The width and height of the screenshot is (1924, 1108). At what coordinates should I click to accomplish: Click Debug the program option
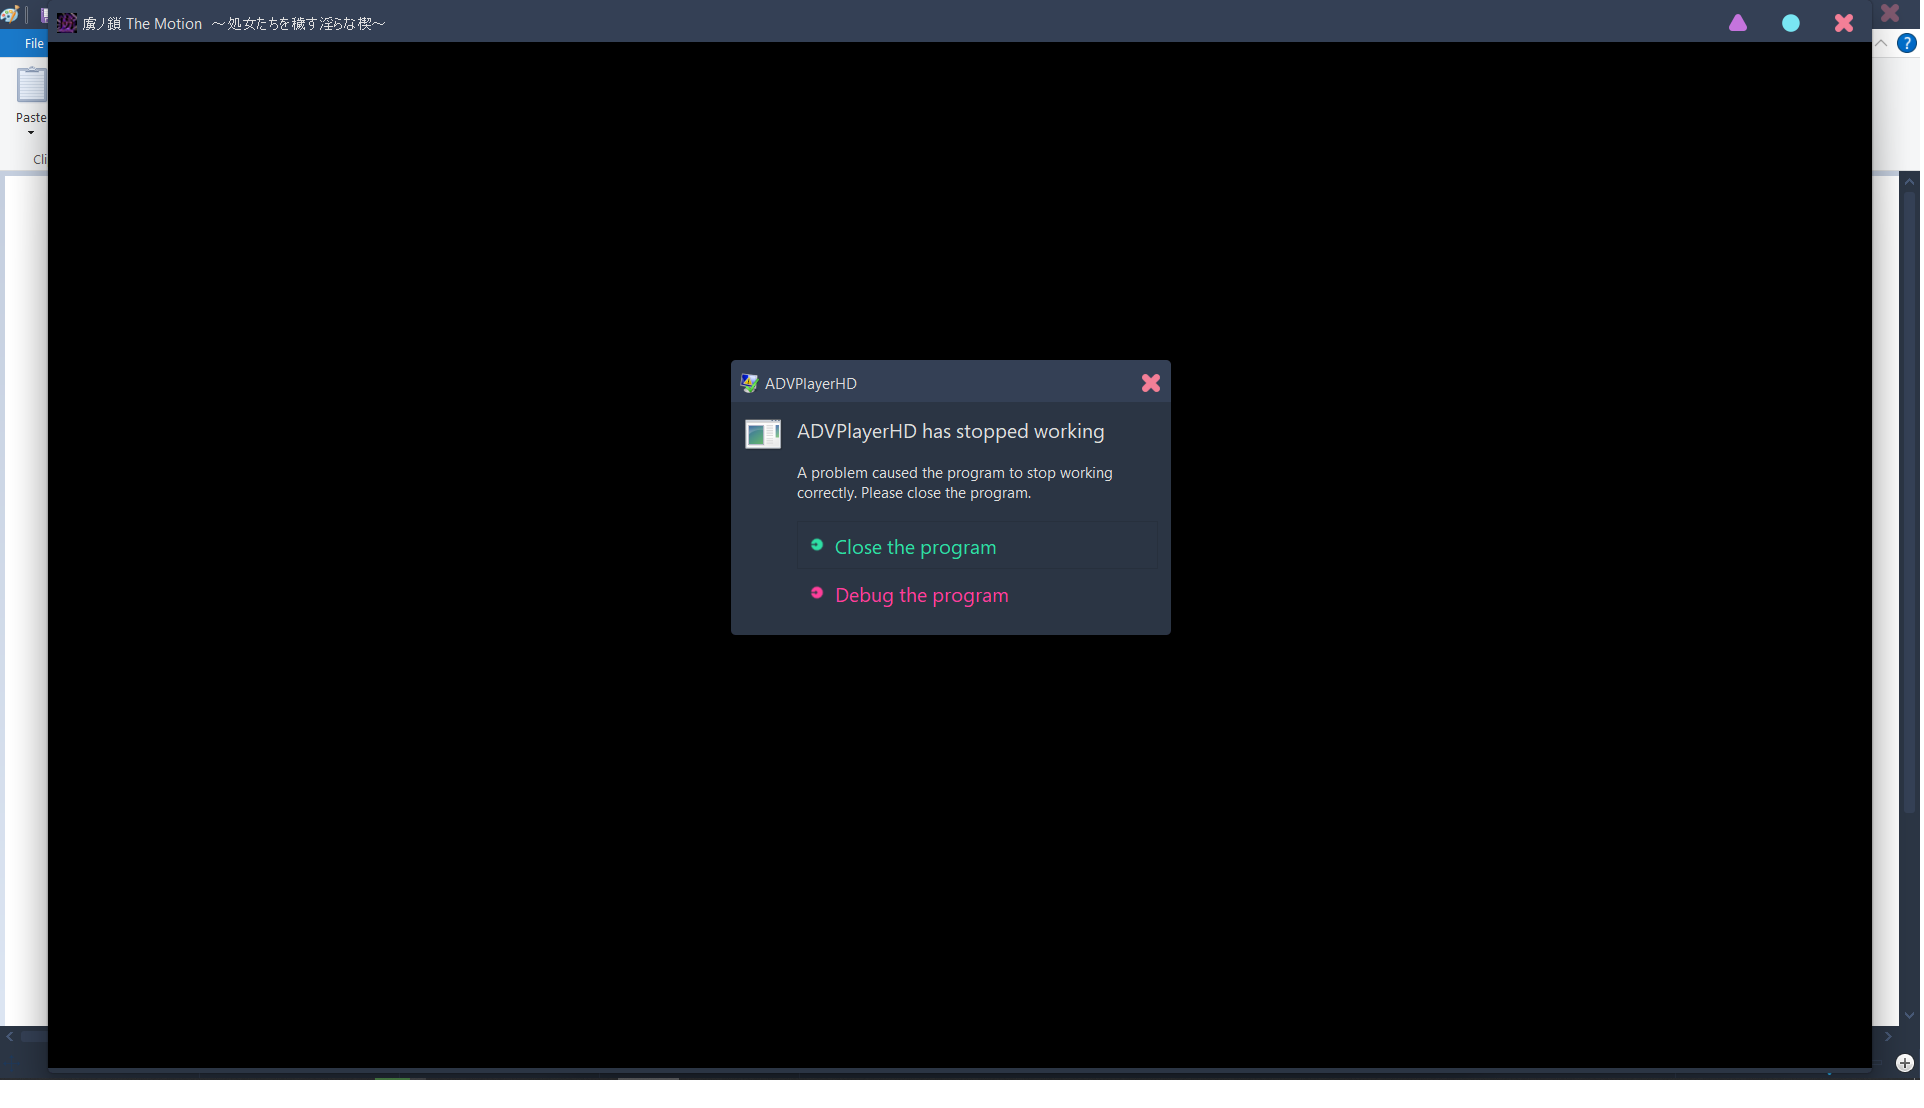point(921,596)
